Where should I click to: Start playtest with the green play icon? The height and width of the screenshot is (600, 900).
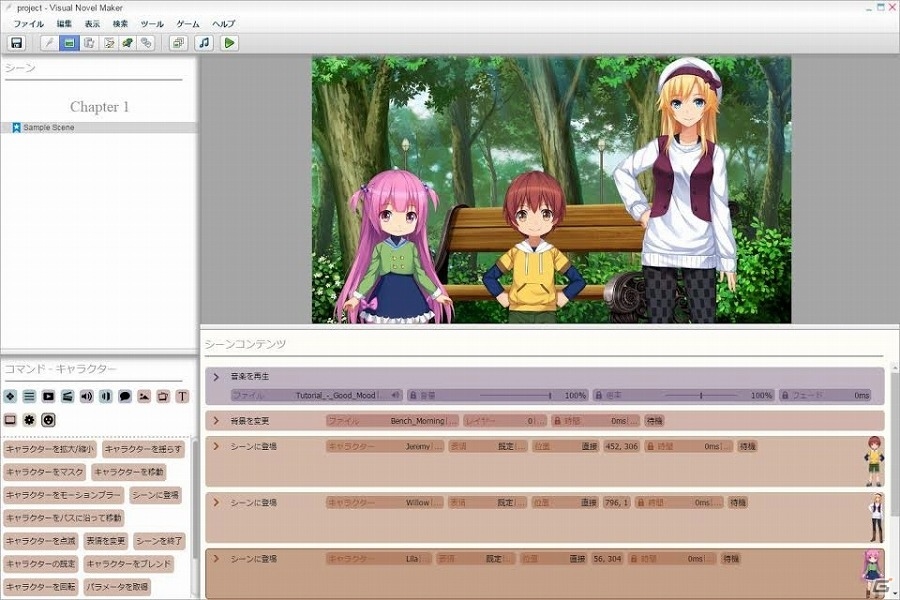pos(229,43)
